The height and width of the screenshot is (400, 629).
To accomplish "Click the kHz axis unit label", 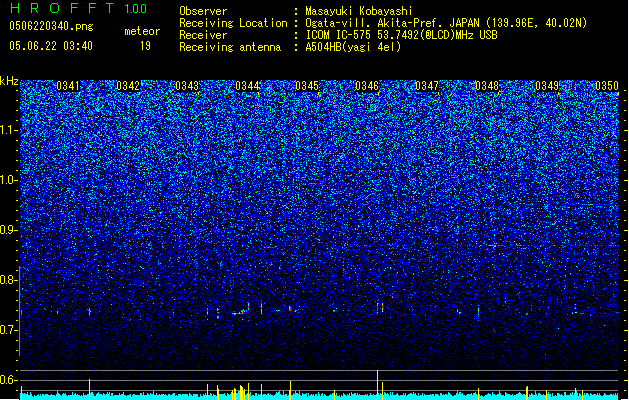I will (9, 81).
